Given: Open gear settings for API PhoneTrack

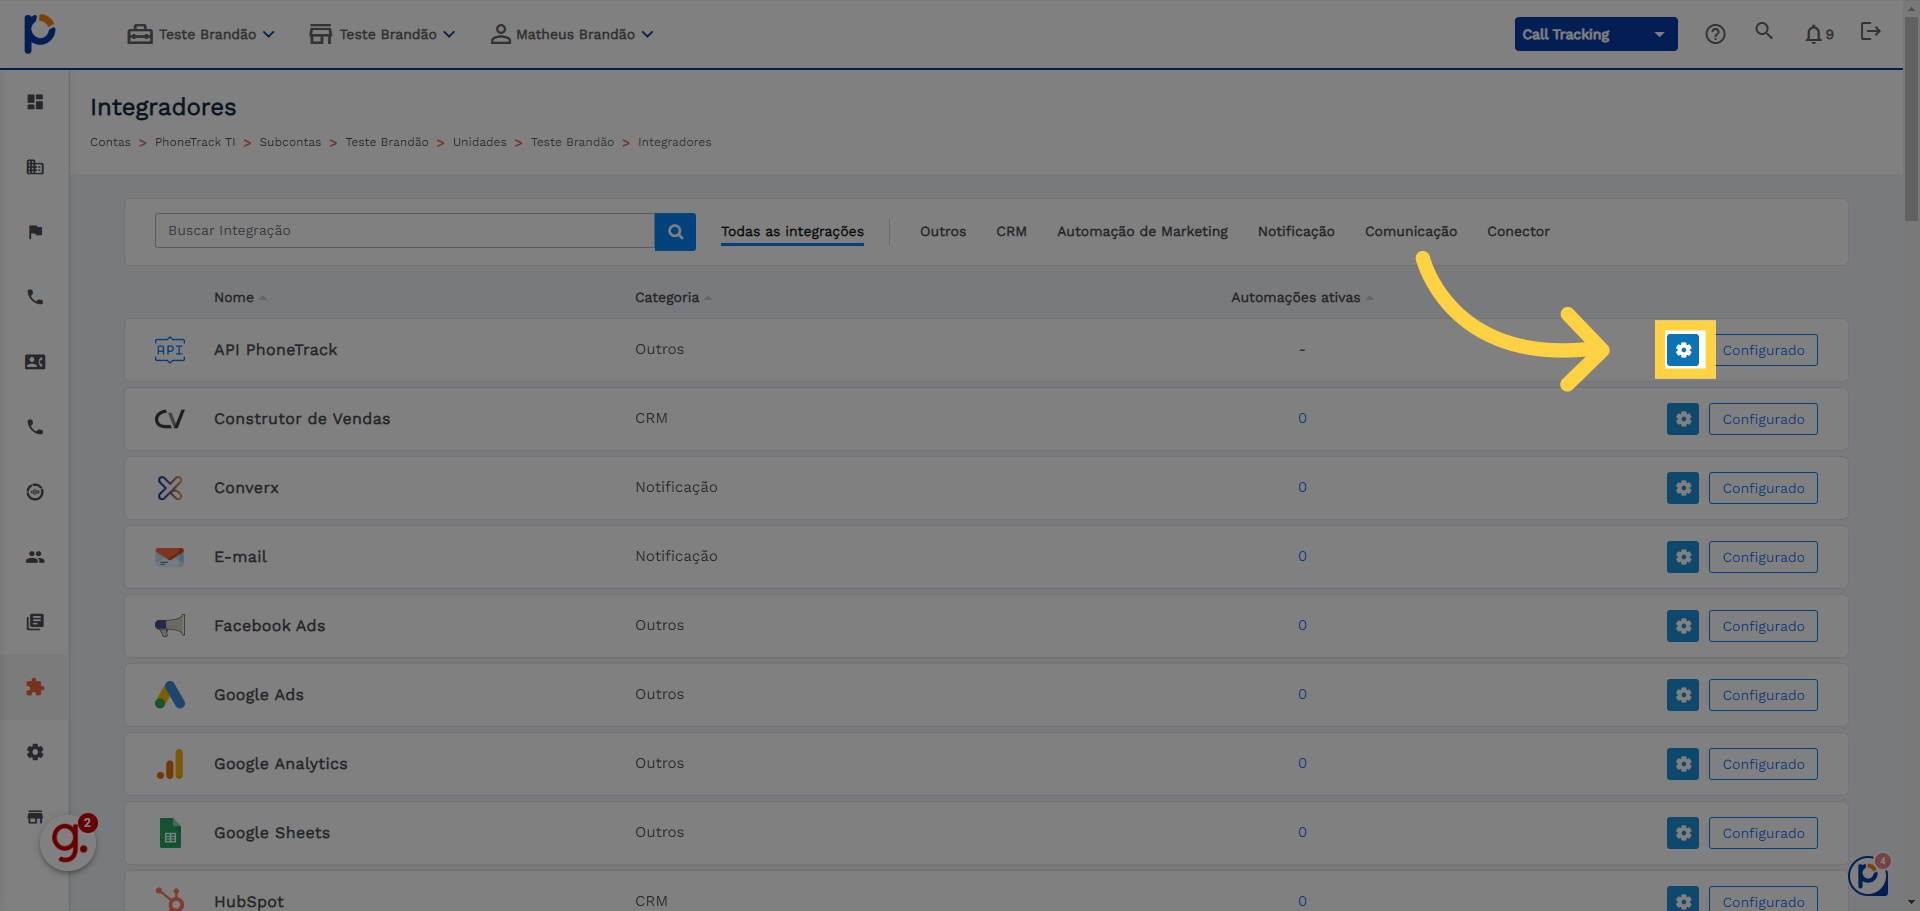Looking at the screenshot, I should (x=1684, y=350).
